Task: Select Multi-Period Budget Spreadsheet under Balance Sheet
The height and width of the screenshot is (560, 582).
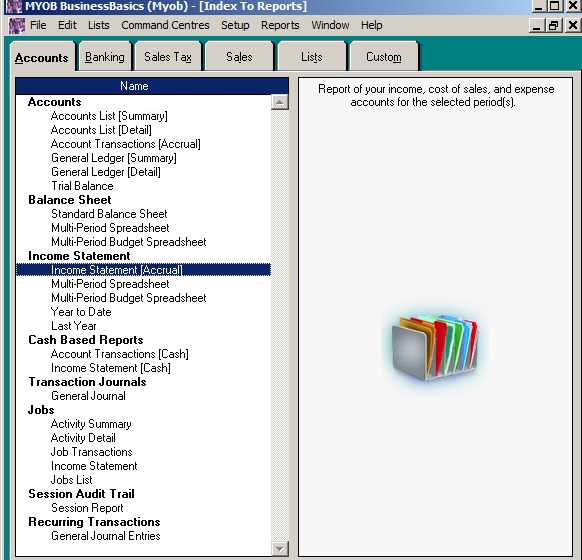Action: click(x=128, y=242)
